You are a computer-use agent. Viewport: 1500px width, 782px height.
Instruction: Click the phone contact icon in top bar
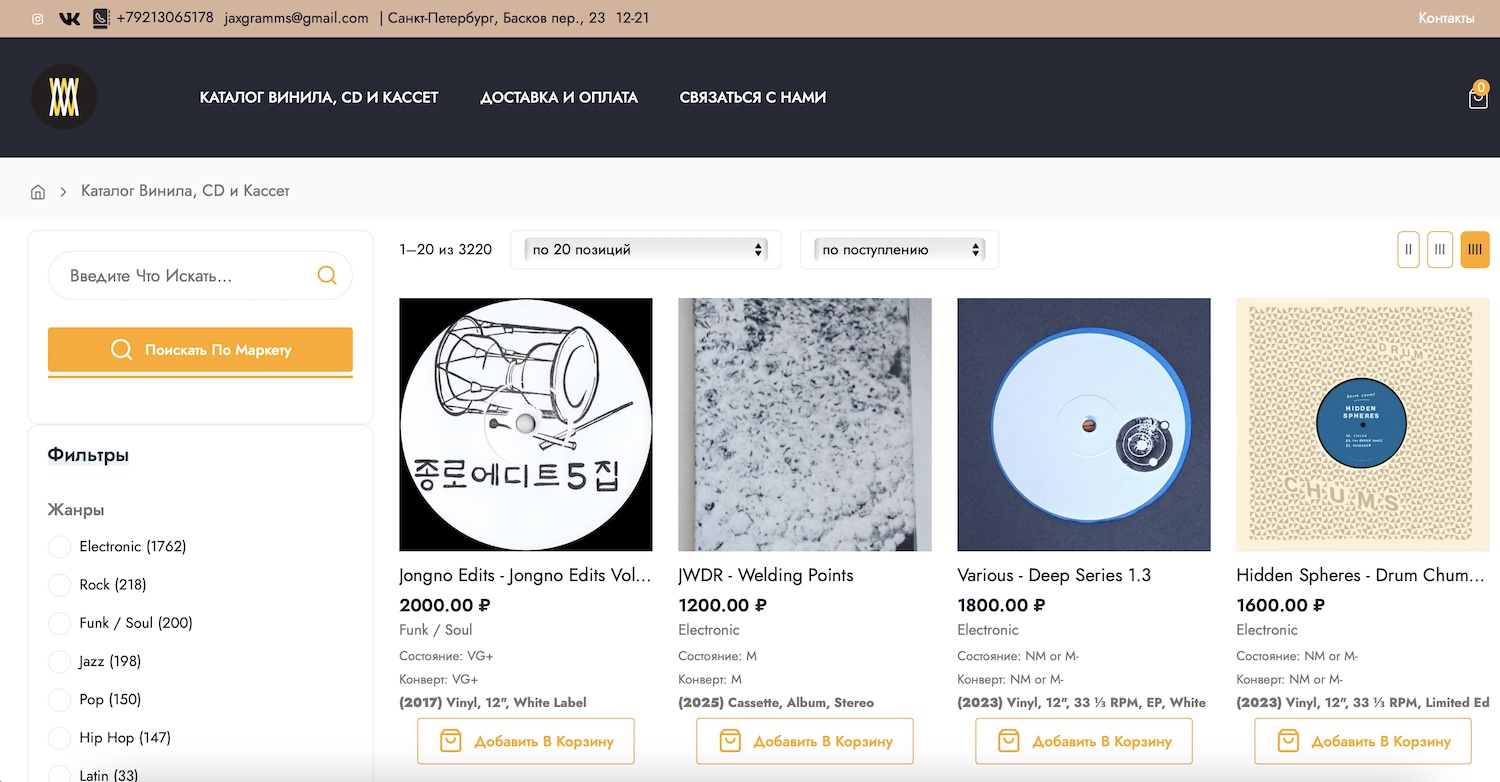tap(100, 19)
